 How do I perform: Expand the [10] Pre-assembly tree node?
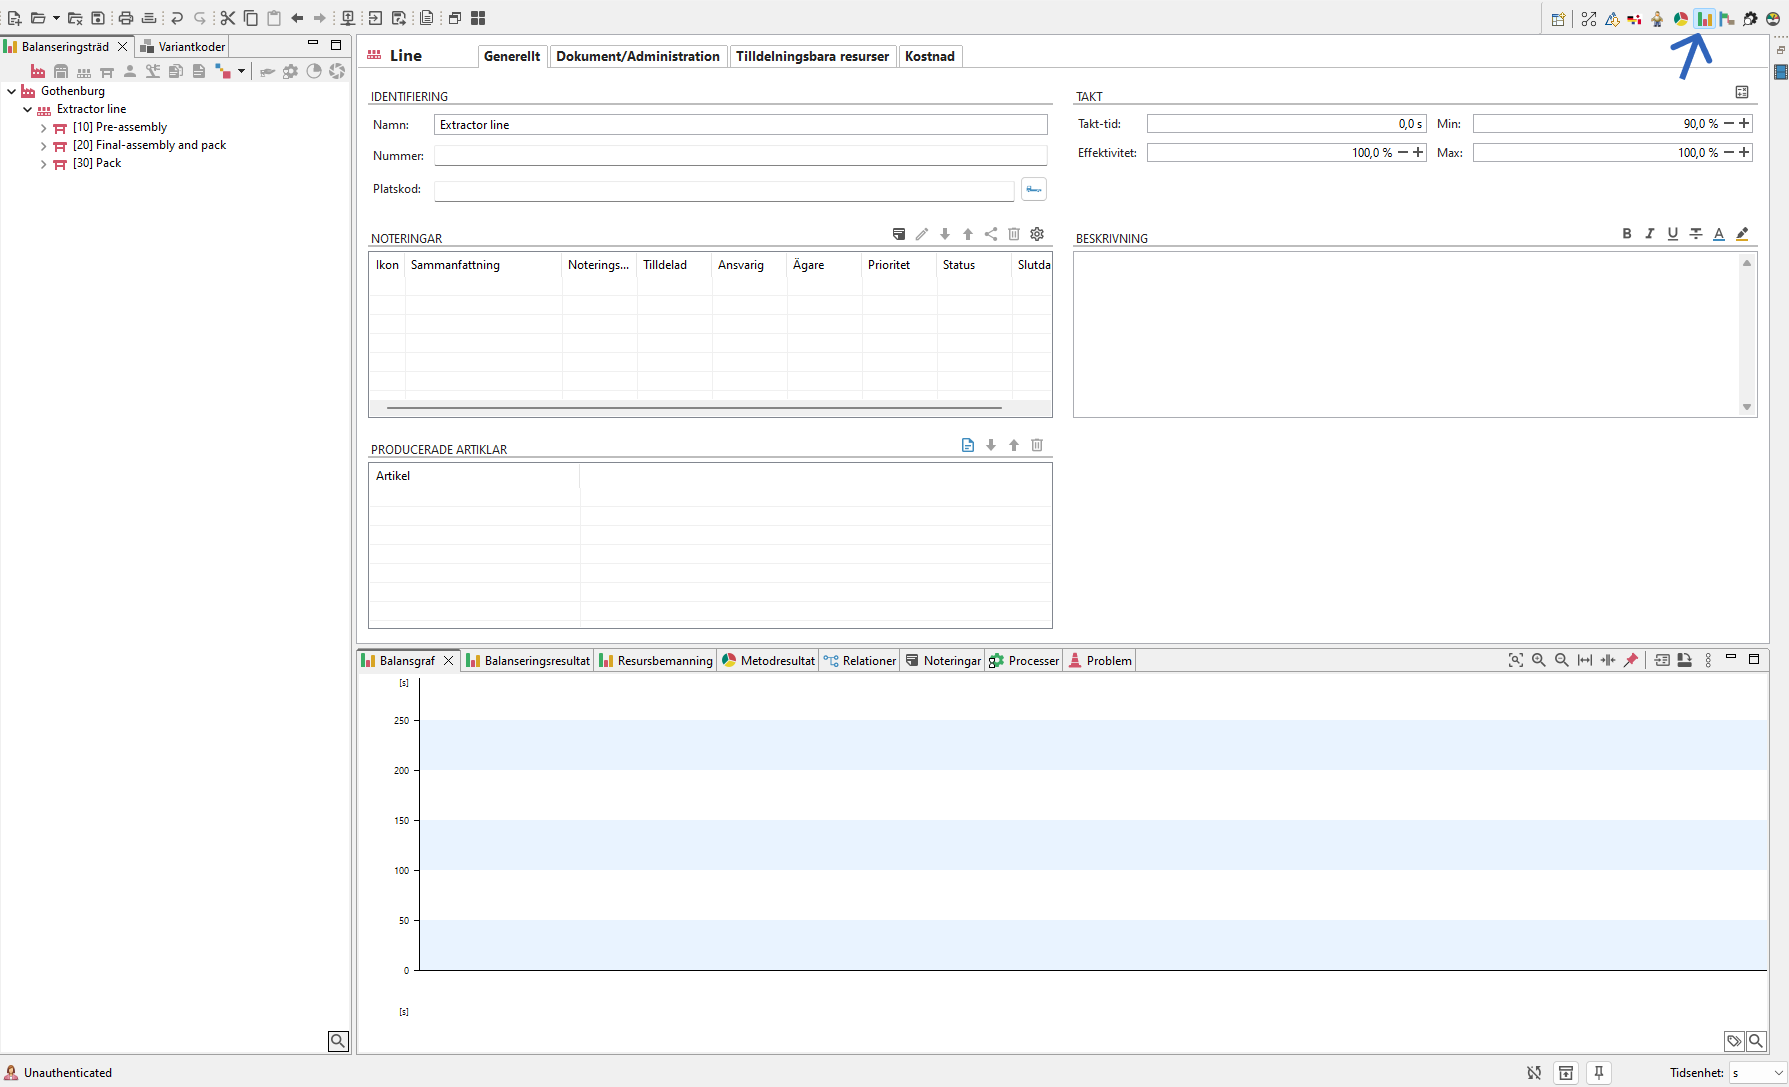(x=43, y=128)
